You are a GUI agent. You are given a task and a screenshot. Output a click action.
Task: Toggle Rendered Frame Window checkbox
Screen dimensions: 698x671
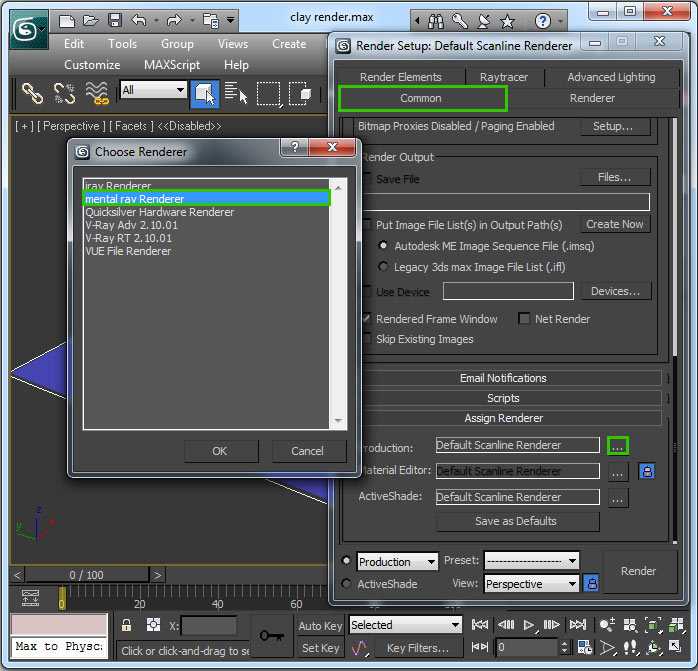click(x=367, y=318)
